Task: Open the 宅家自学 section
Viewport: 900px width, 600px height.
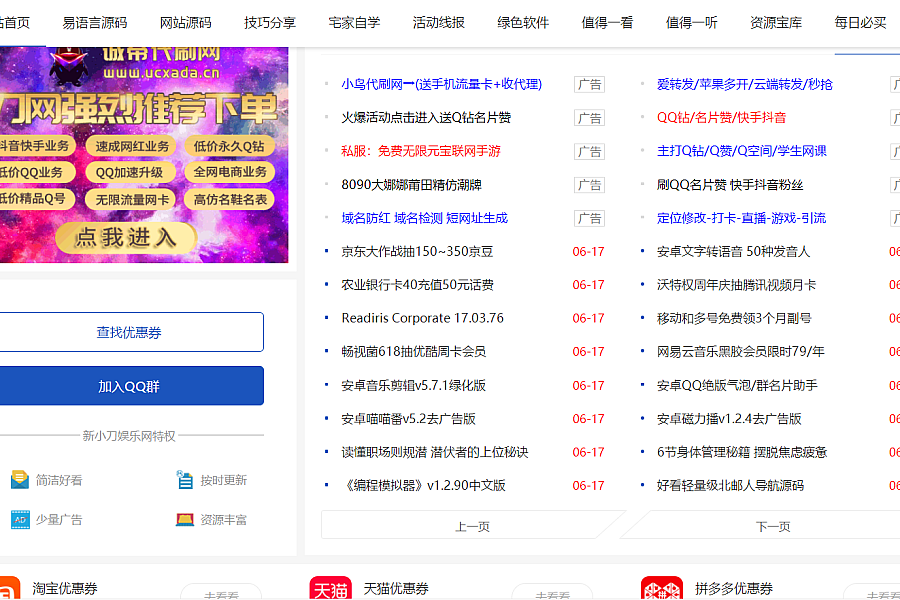Action: (354, 23)
